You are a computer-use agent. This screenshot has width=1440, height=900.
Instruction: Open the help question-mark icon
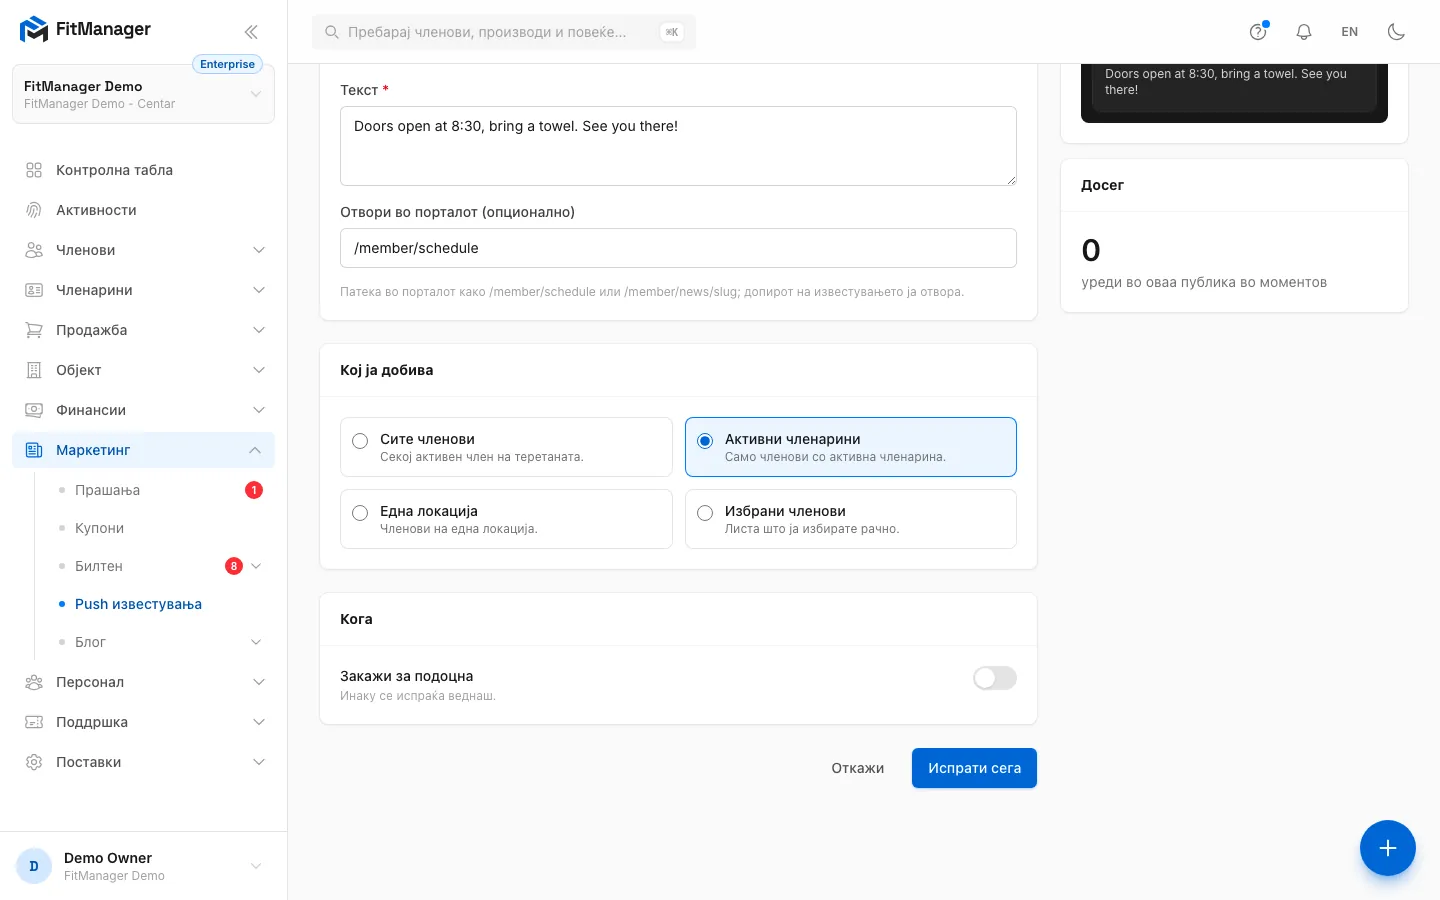click(x=1258, y=32)
